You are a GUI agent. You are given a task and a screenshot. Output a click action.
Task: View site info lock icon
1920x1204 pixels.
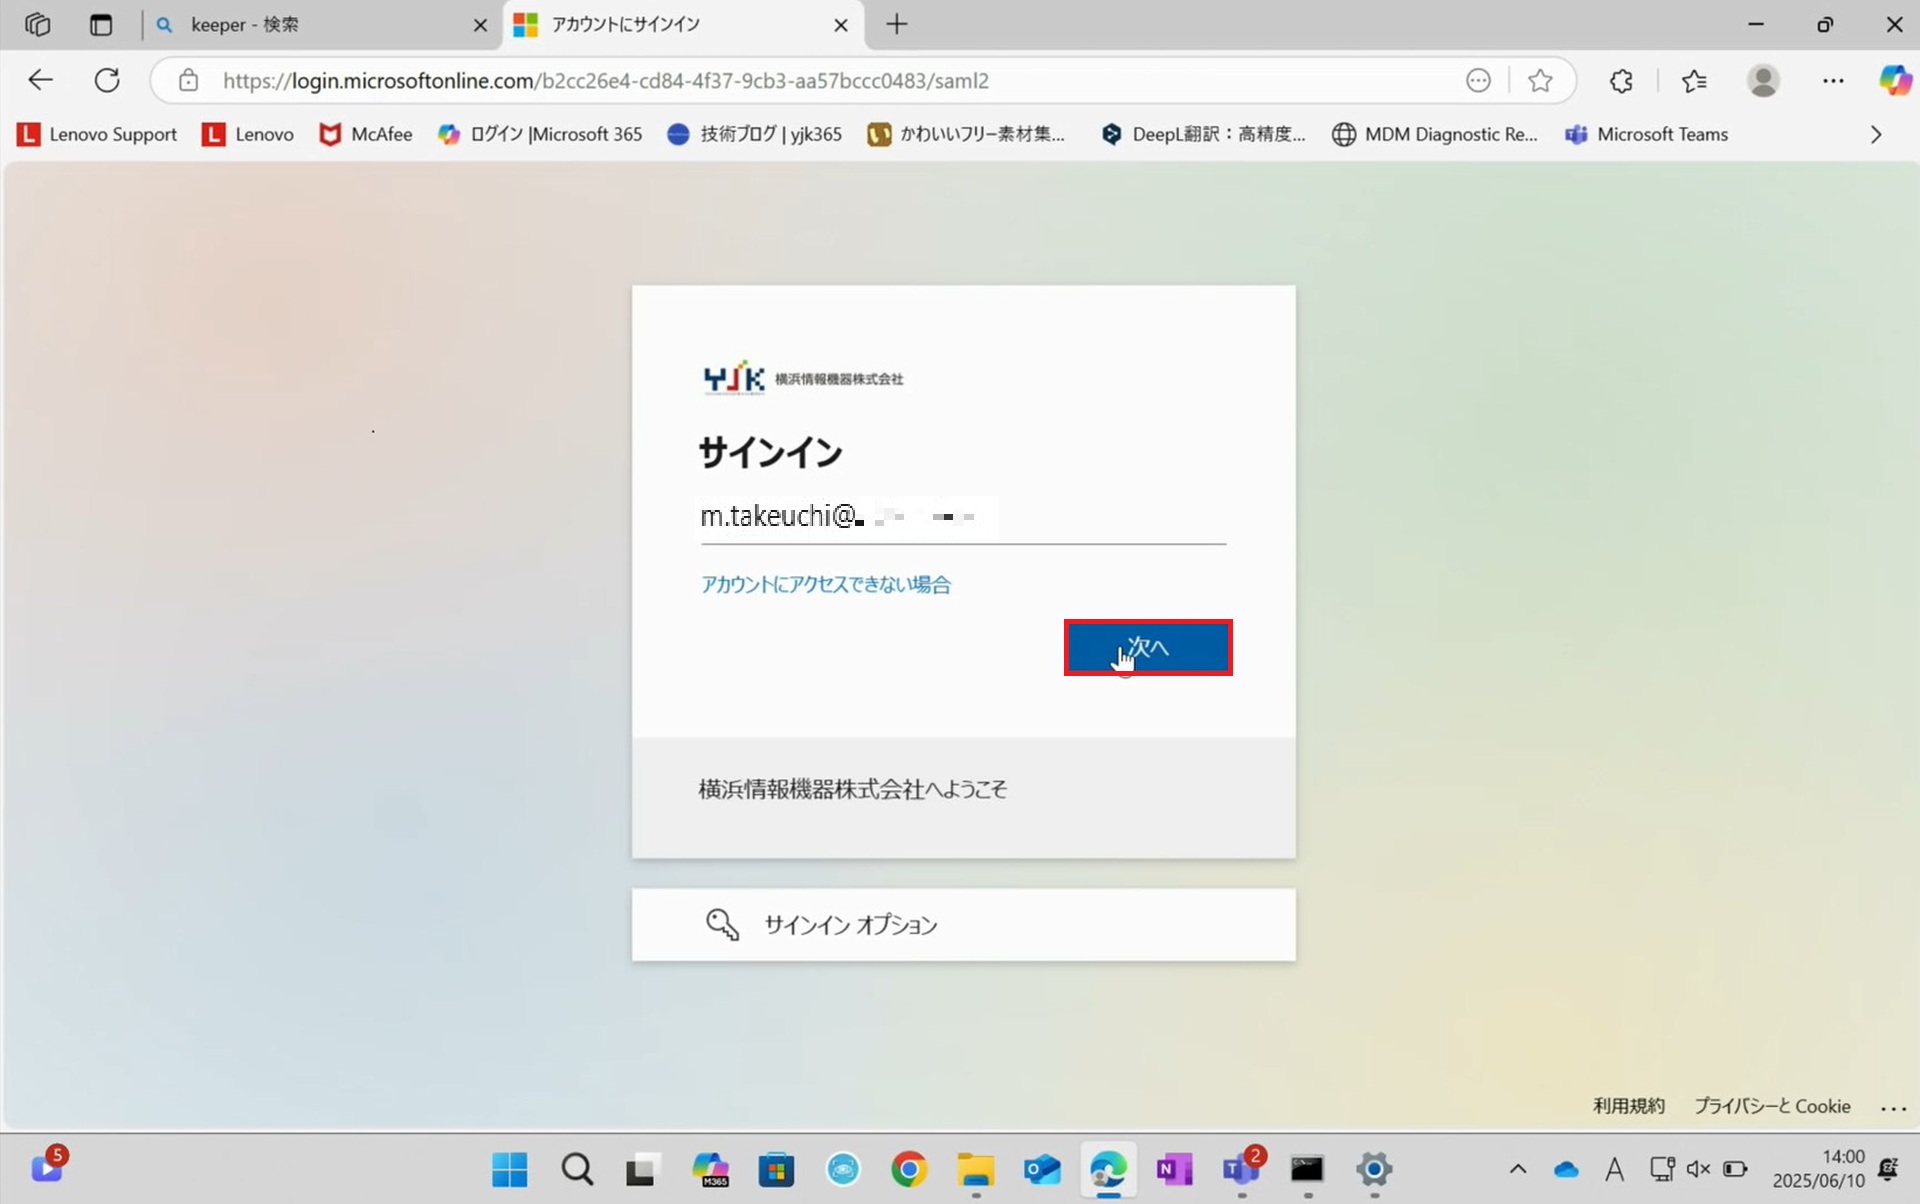point(188,81)
